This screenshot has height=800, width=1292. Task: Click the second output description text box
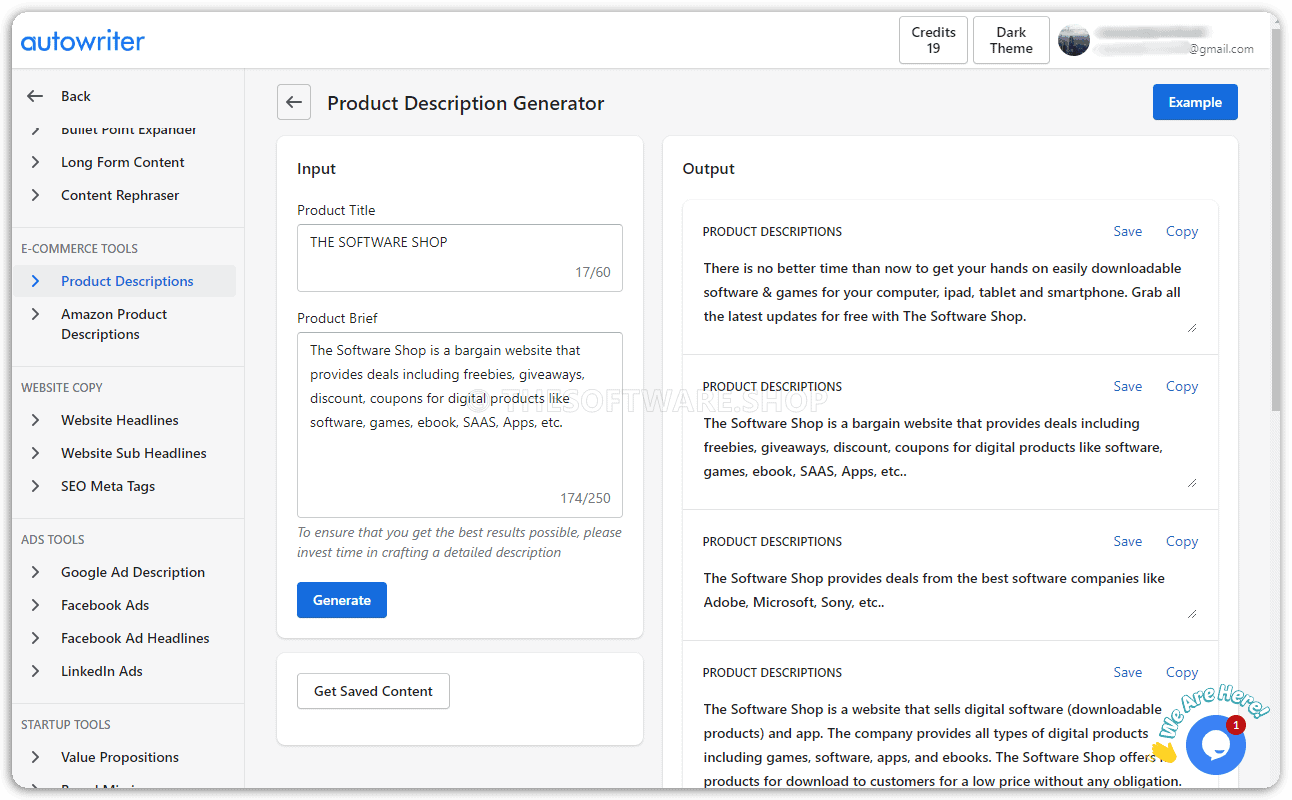click(x=950, y=448)
